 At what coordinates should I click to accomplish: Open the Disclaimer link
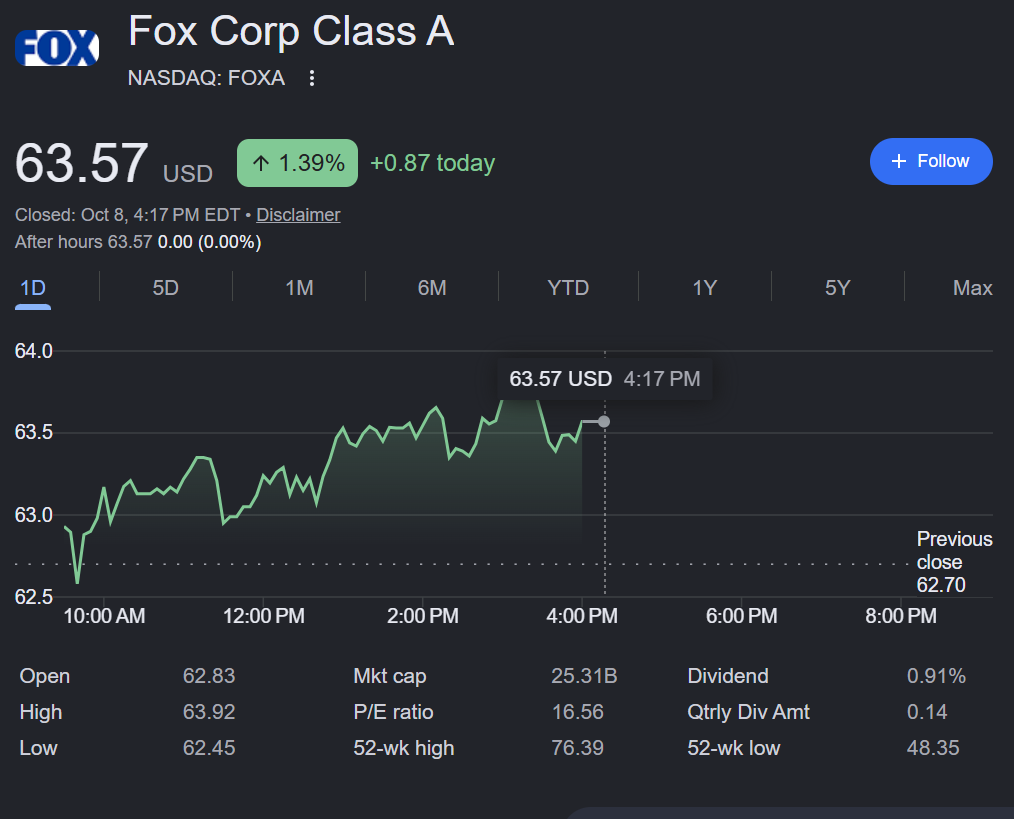click(x=298, y=215)
